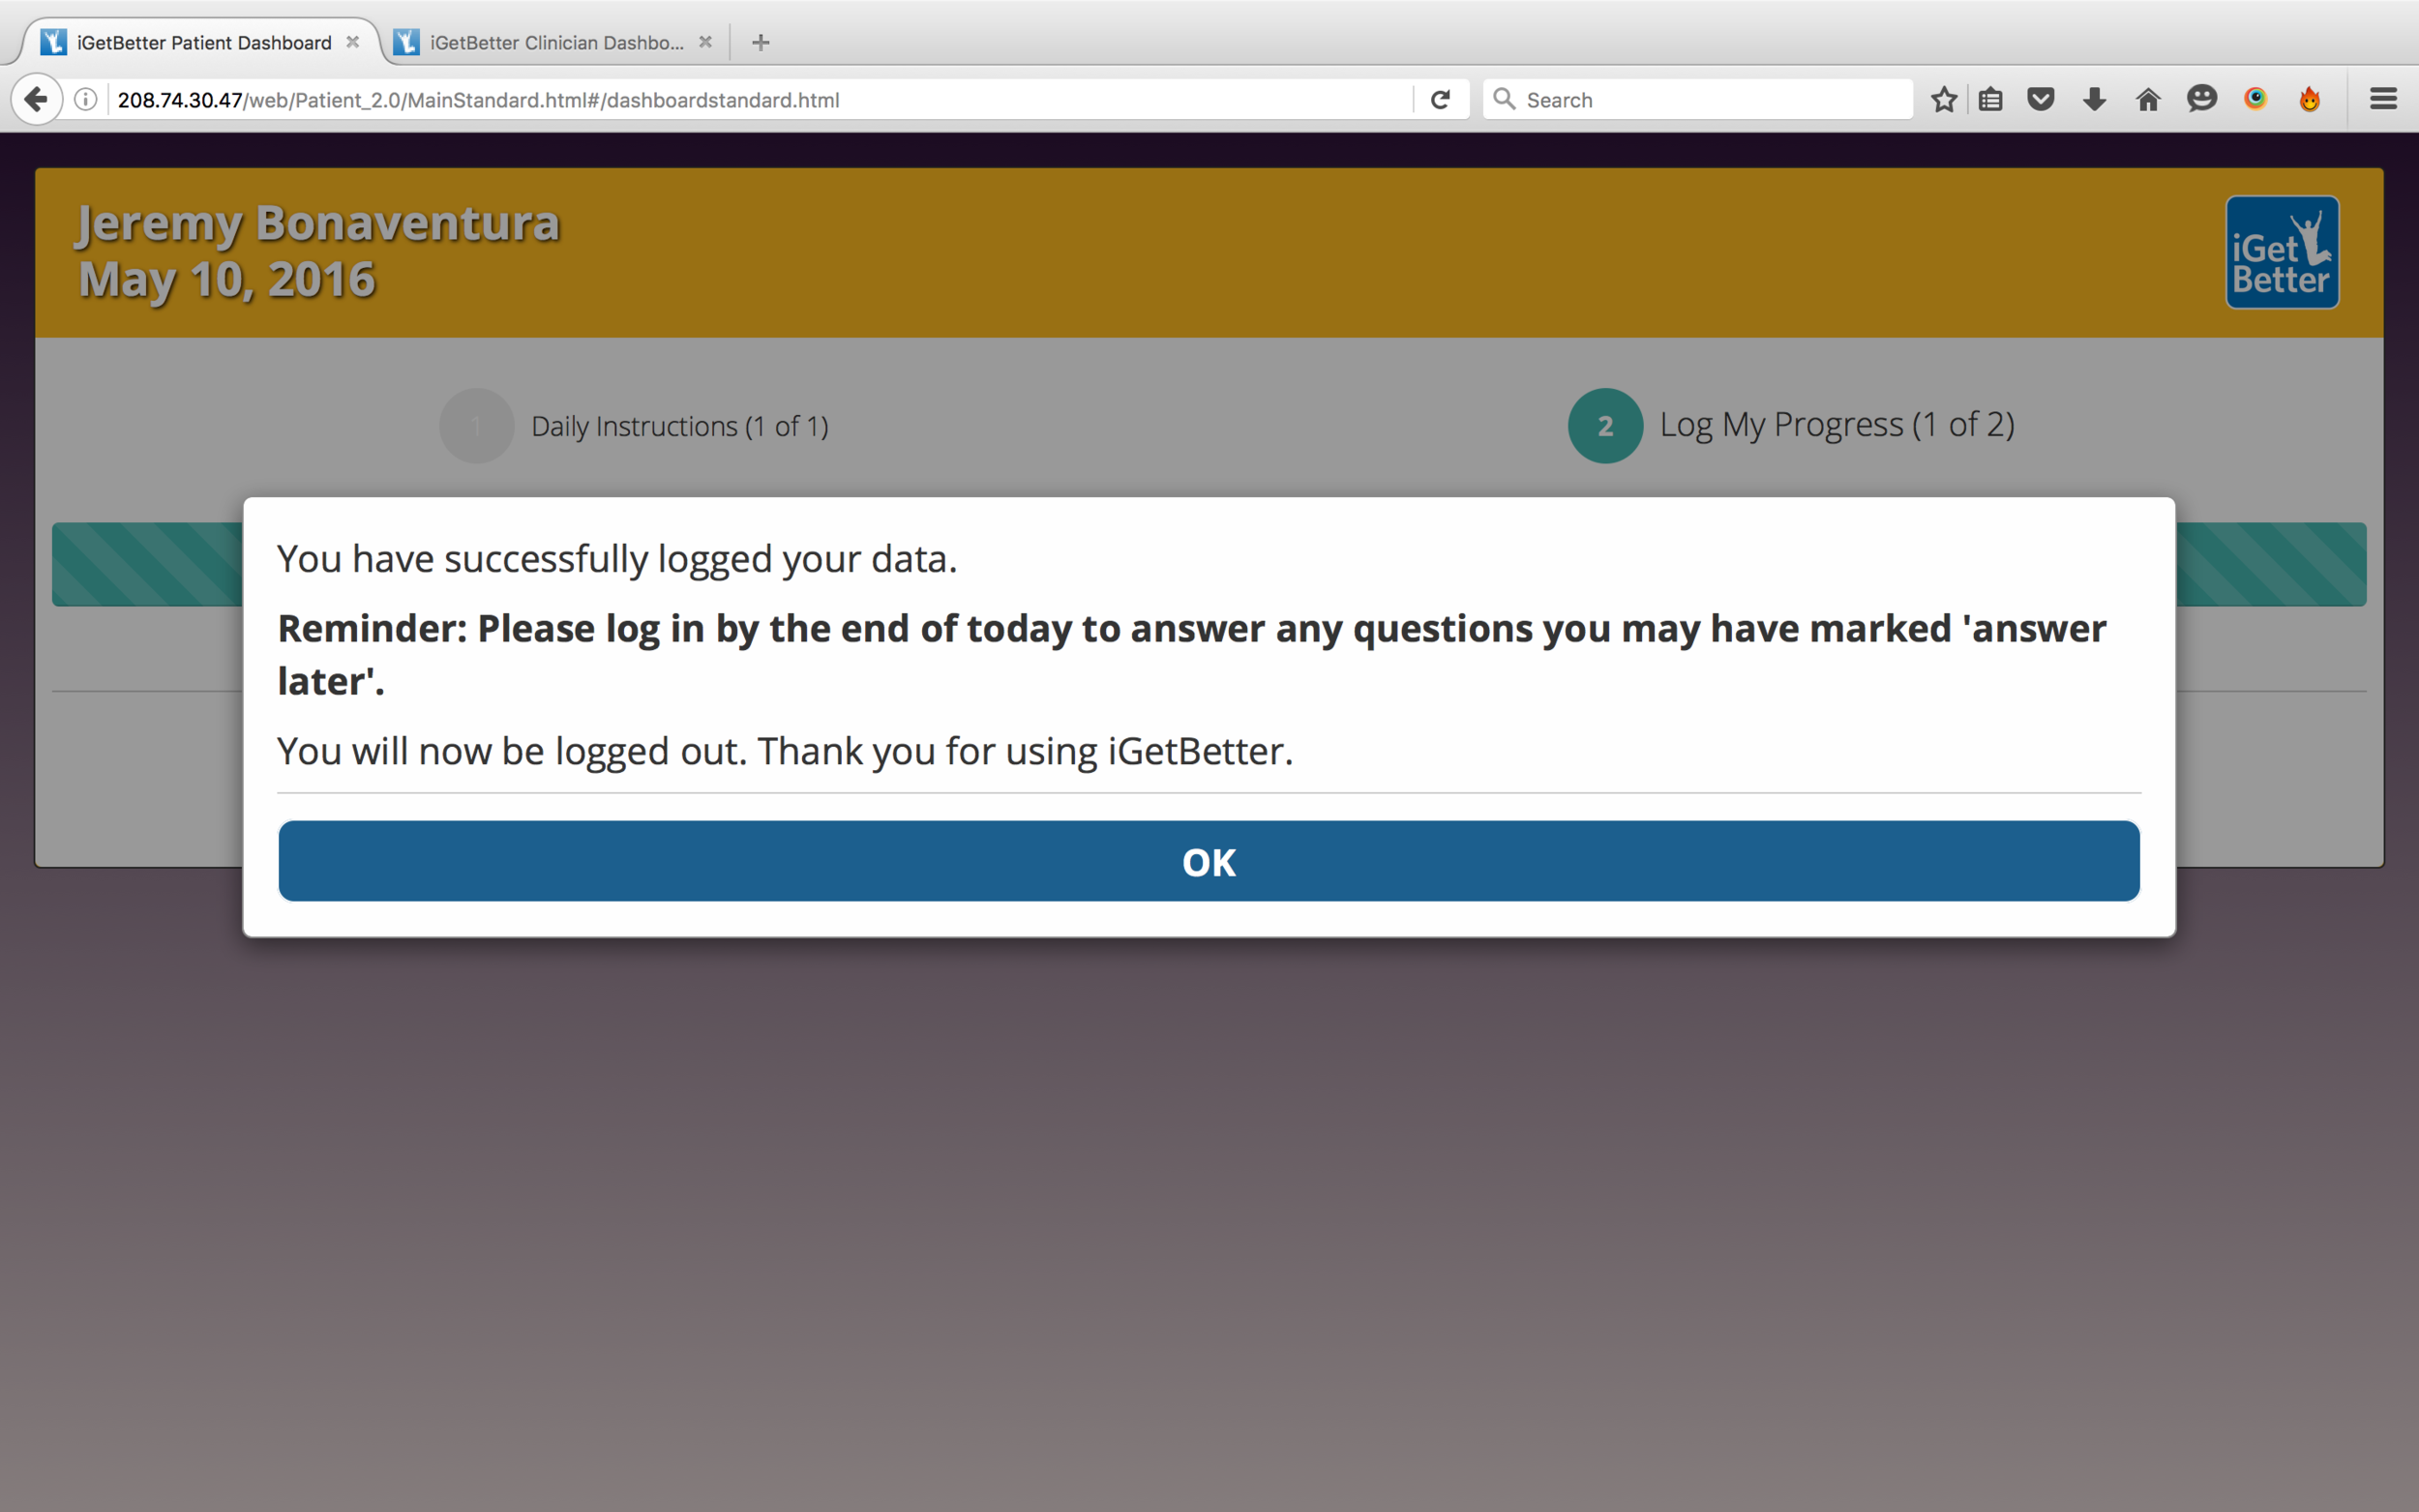Click 'You will now be logged out' text
This screenshot has width=2419, height=1512.
coord(785,751)
